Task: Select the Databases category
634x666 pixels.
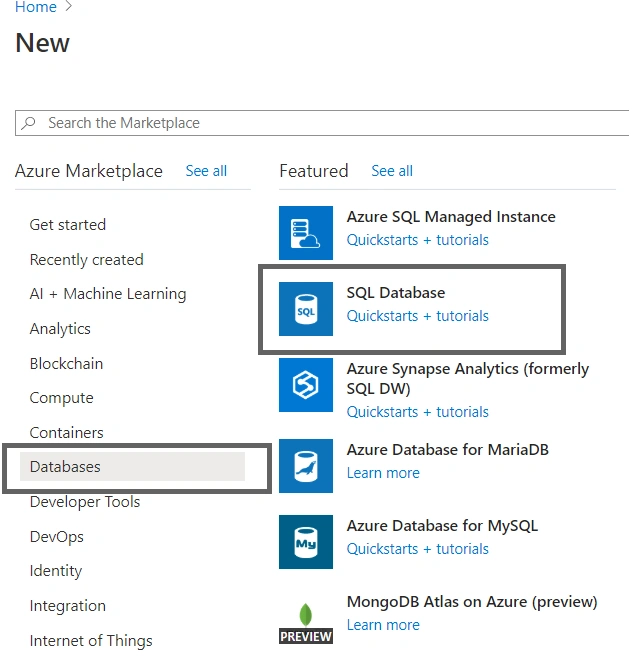Action: (x=132, y=466)
